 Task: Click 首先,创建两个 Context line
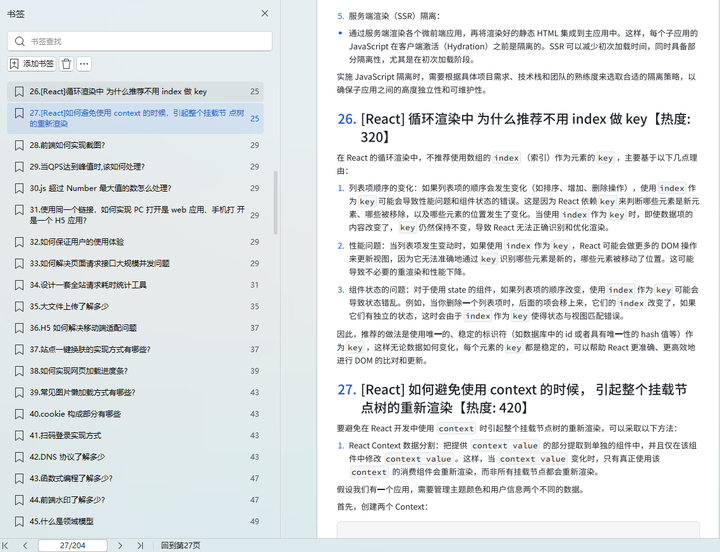382,507
